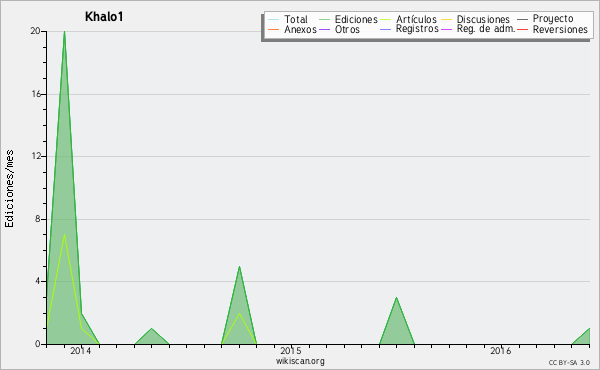Click the red Reversiones legend line swatch
Screen dimensions: 600x370
522,29
